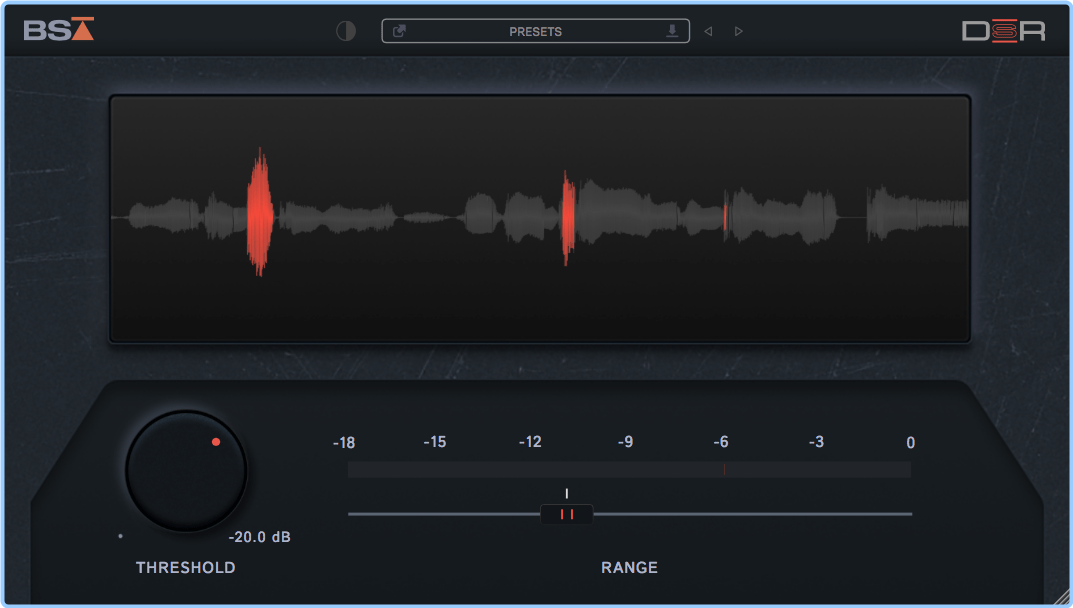The image size is (1073, 608).
Task: Click the -18 scale marking
Action: pos(344,443)
